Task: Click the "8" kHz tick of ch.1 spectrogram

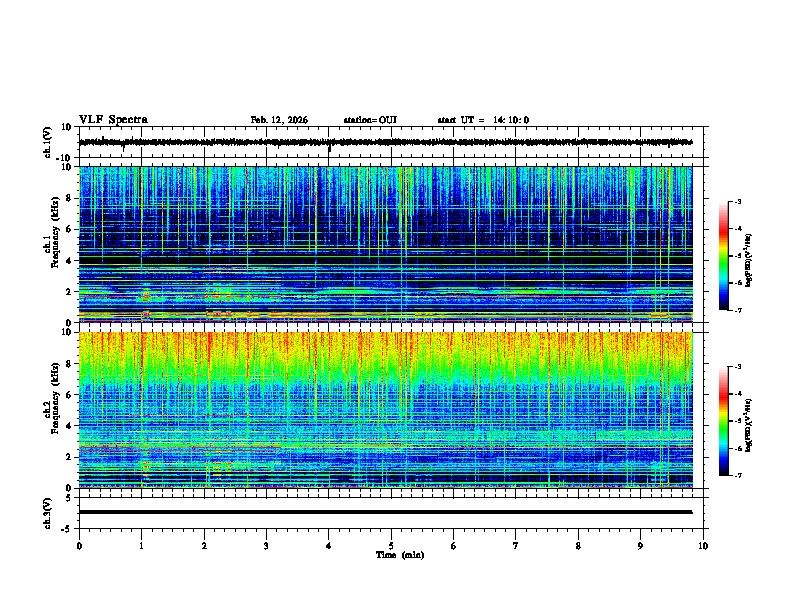Action: [69, 198]
